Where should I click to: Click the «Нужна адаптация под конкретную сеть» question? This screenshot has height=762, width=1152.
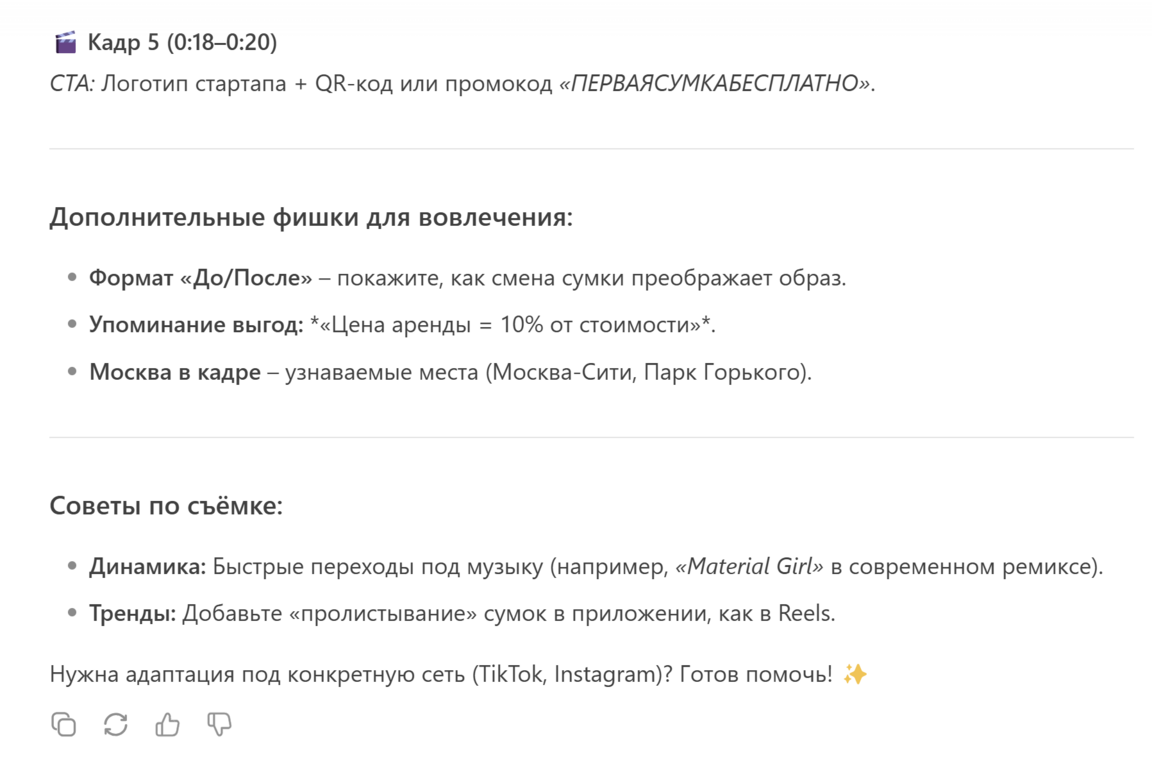258,674
